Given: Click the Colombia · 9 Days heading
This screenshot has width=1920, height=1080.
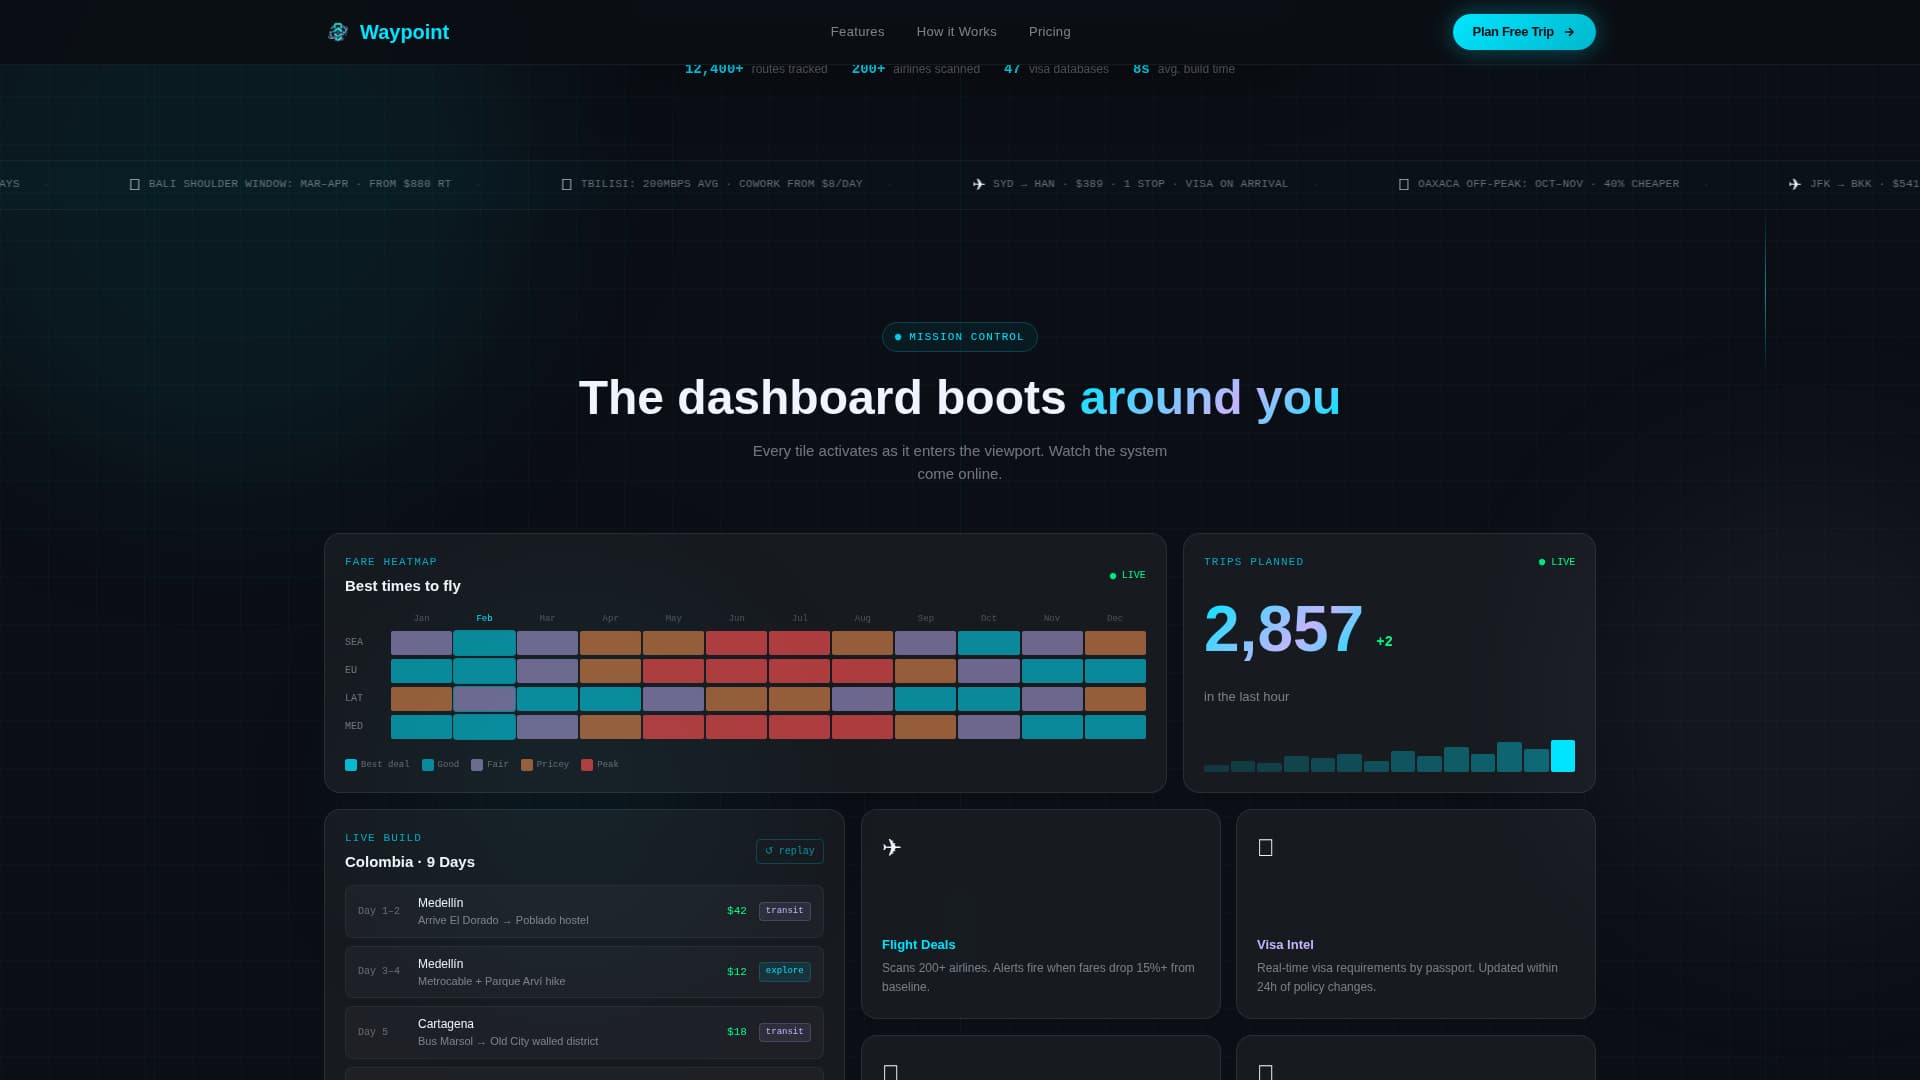Looking at the screenshot, I should [410, 862].
